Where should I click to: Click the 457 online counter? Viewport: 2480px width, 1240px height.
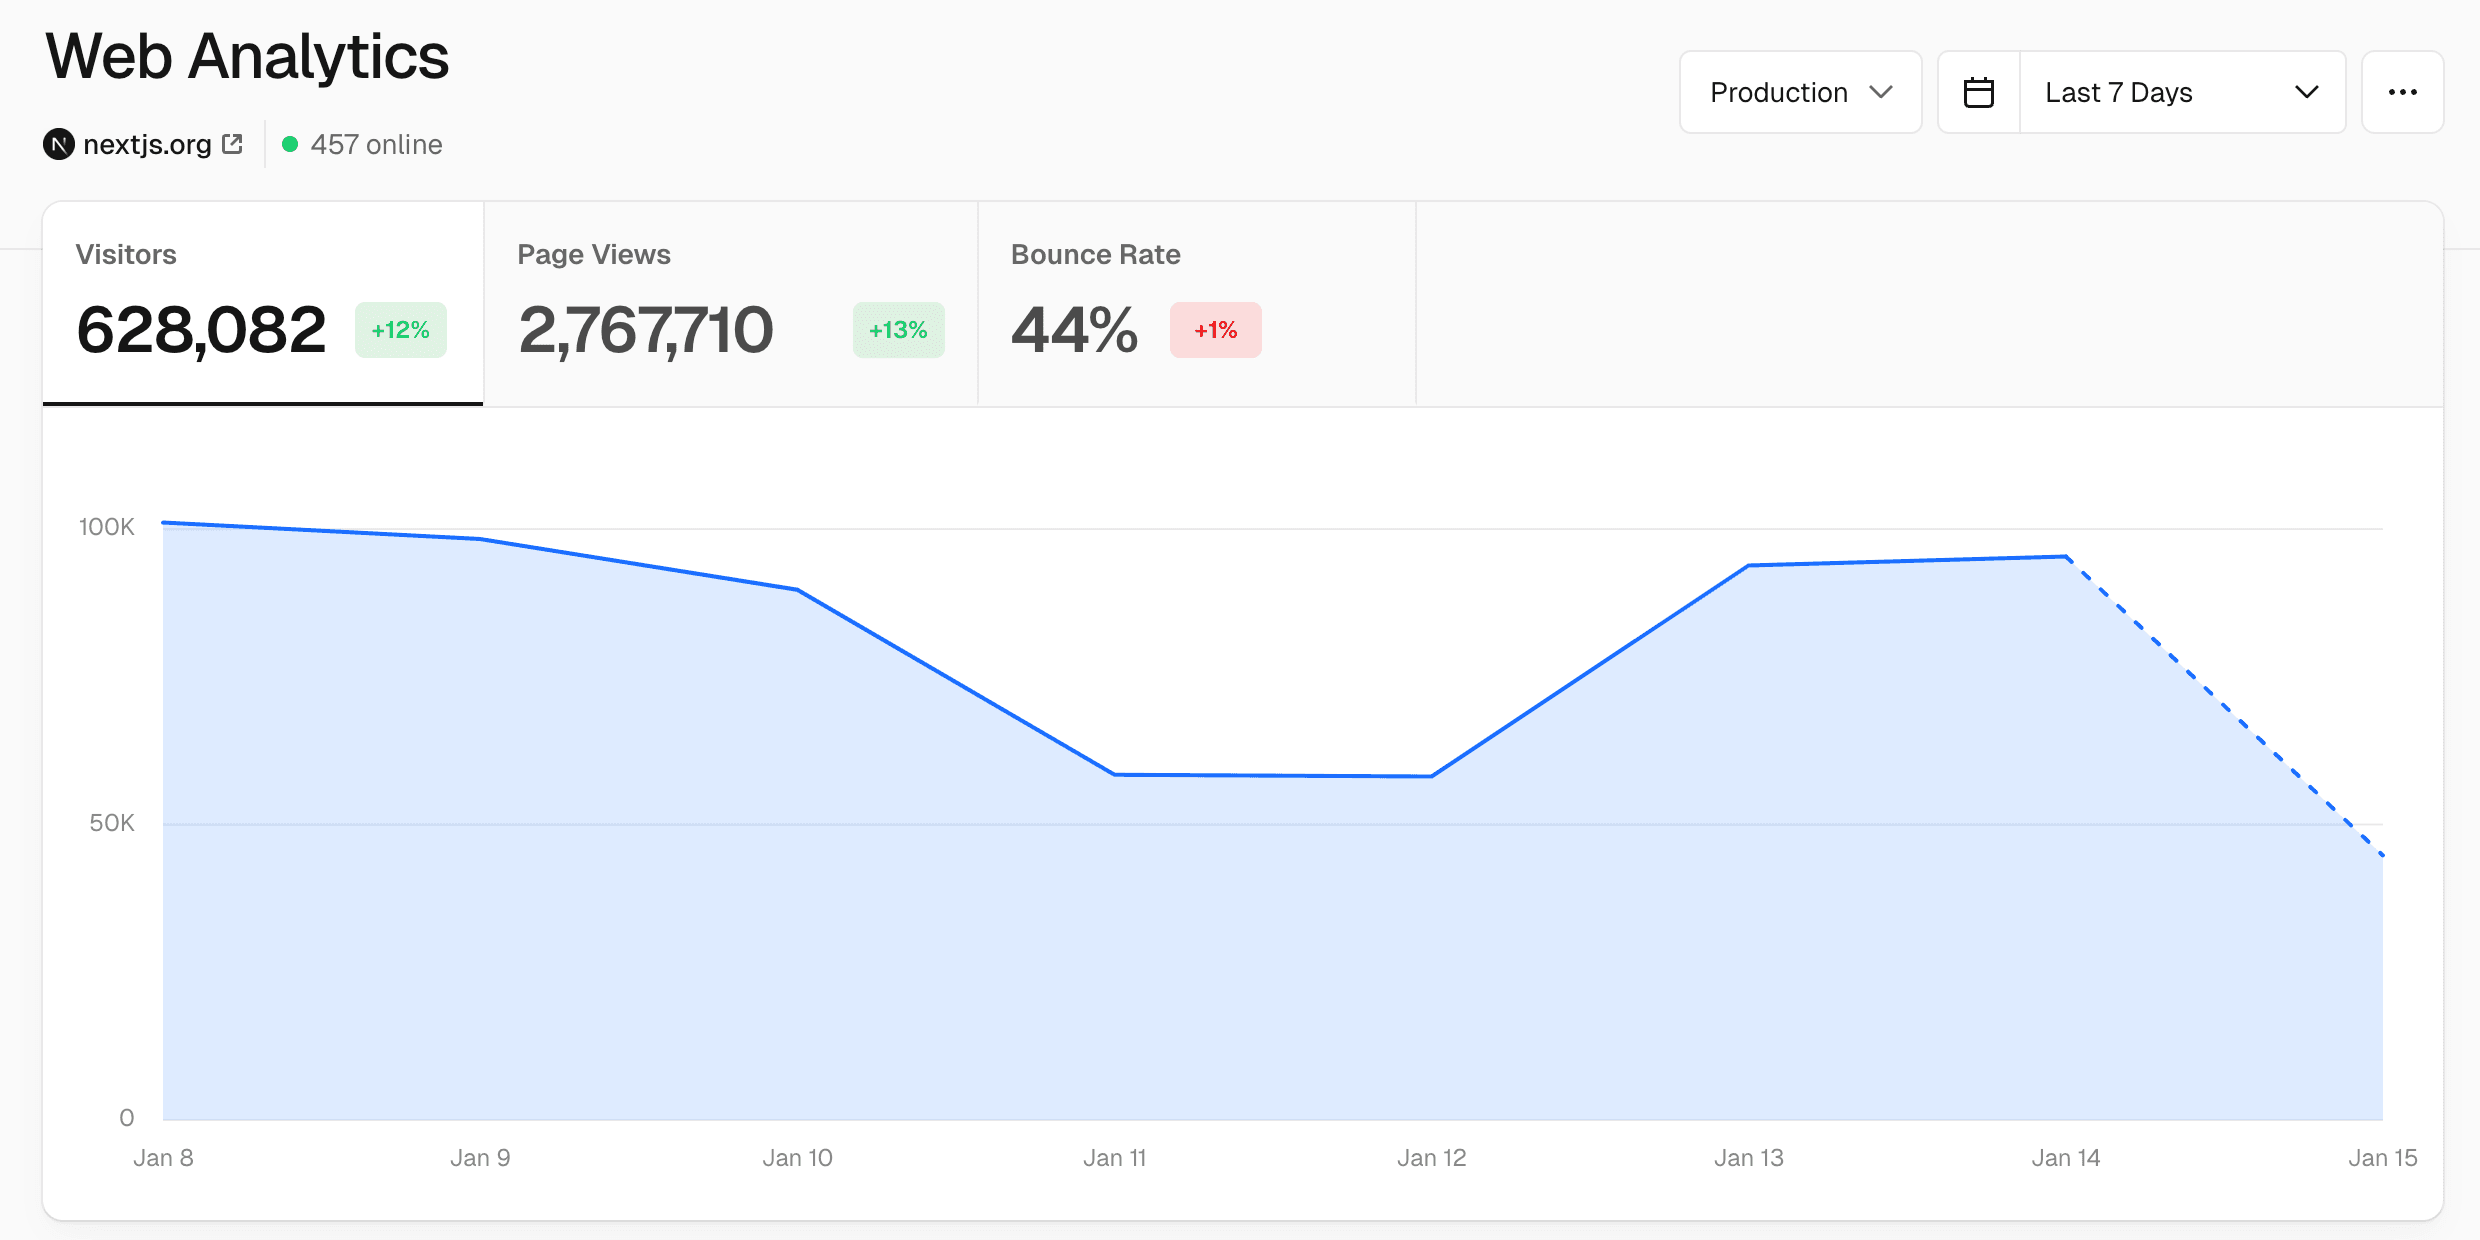tap(375, 144)
